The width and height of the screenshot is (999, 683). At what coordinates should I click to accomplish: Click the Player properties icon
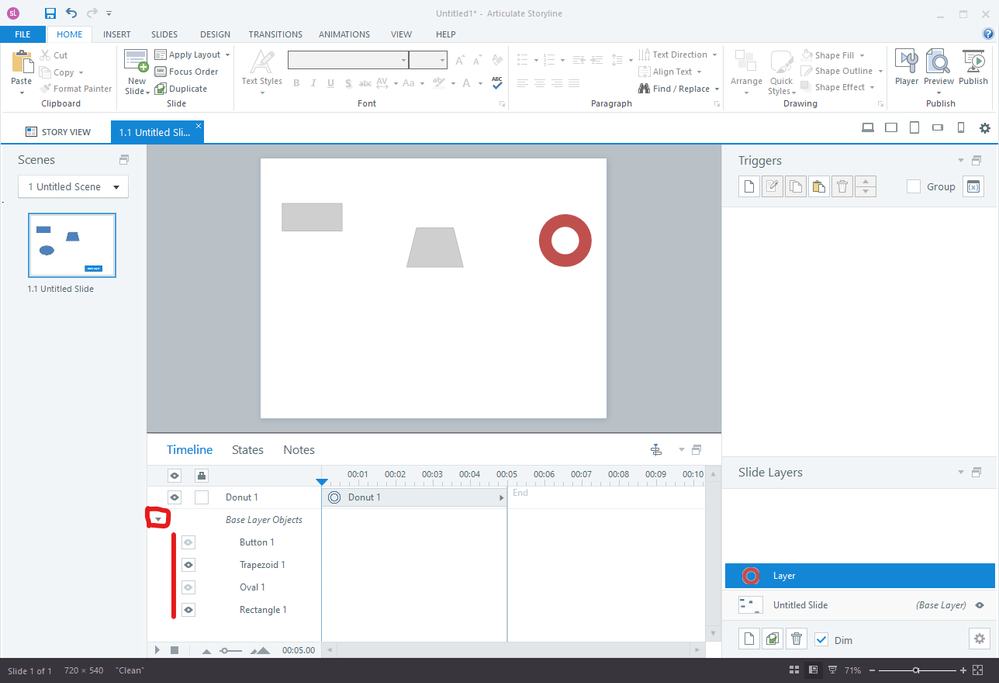(906, 66)
